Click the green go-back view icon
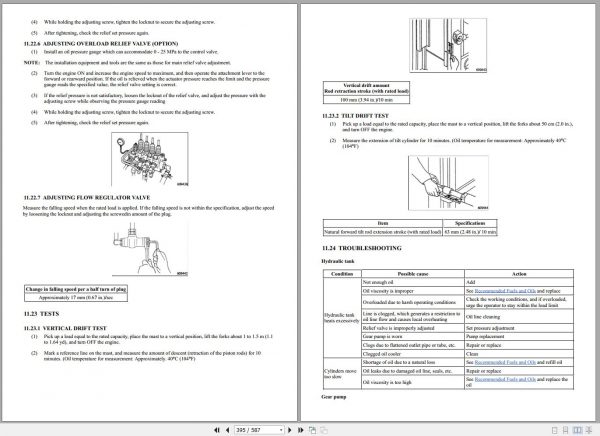Viewport: 600px width, 436px height. tap(312, 430)
